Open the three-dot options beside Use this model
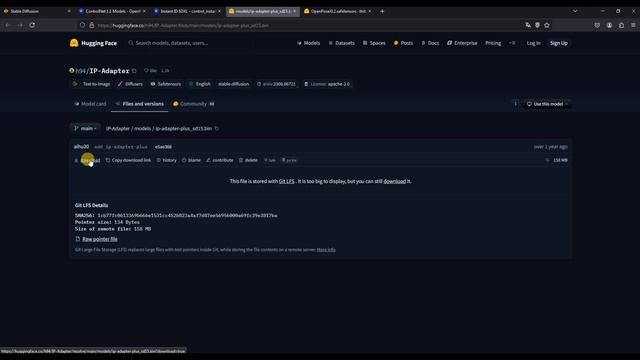 516,104
